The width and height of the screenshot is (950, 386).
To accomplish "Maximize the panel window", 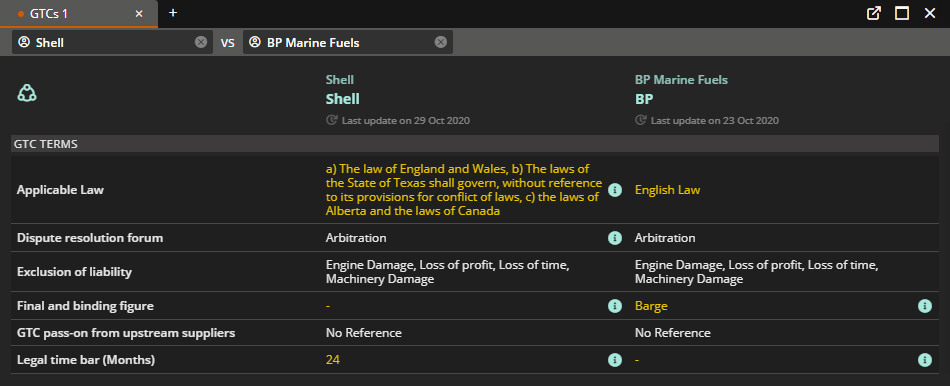I will [902, 13].
